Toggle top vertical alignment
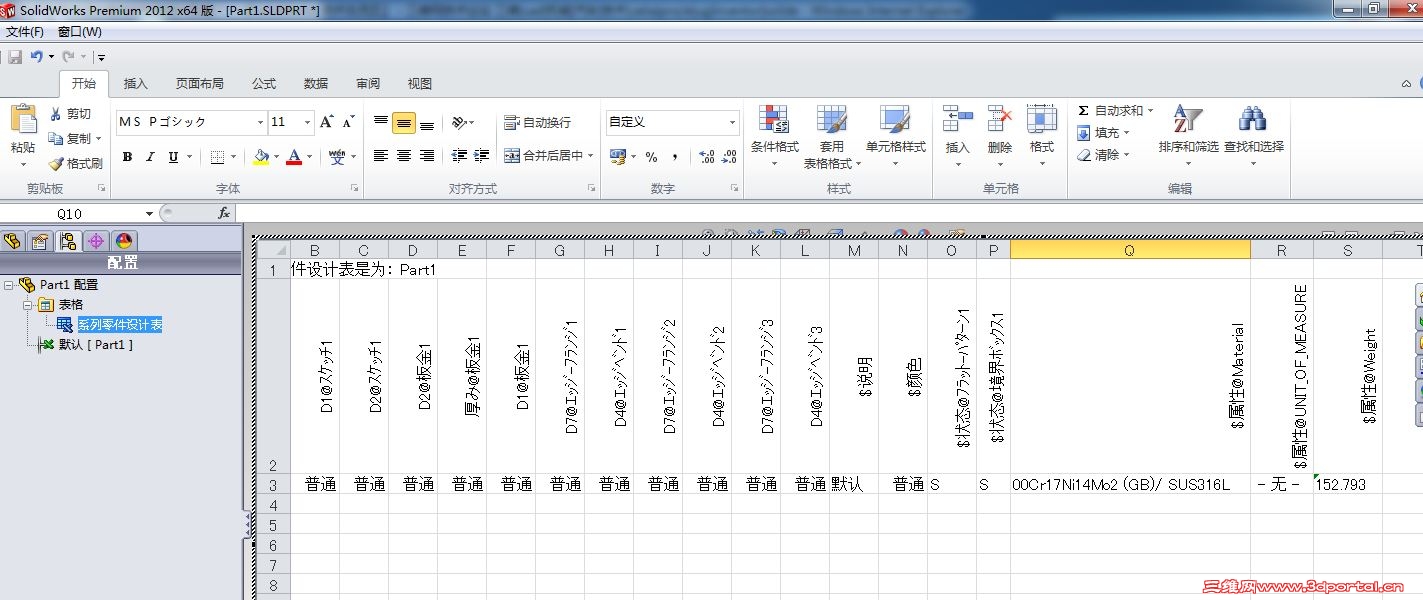Image resolution: width=1423 pixels, height=600 pixels. pos(381,122)
